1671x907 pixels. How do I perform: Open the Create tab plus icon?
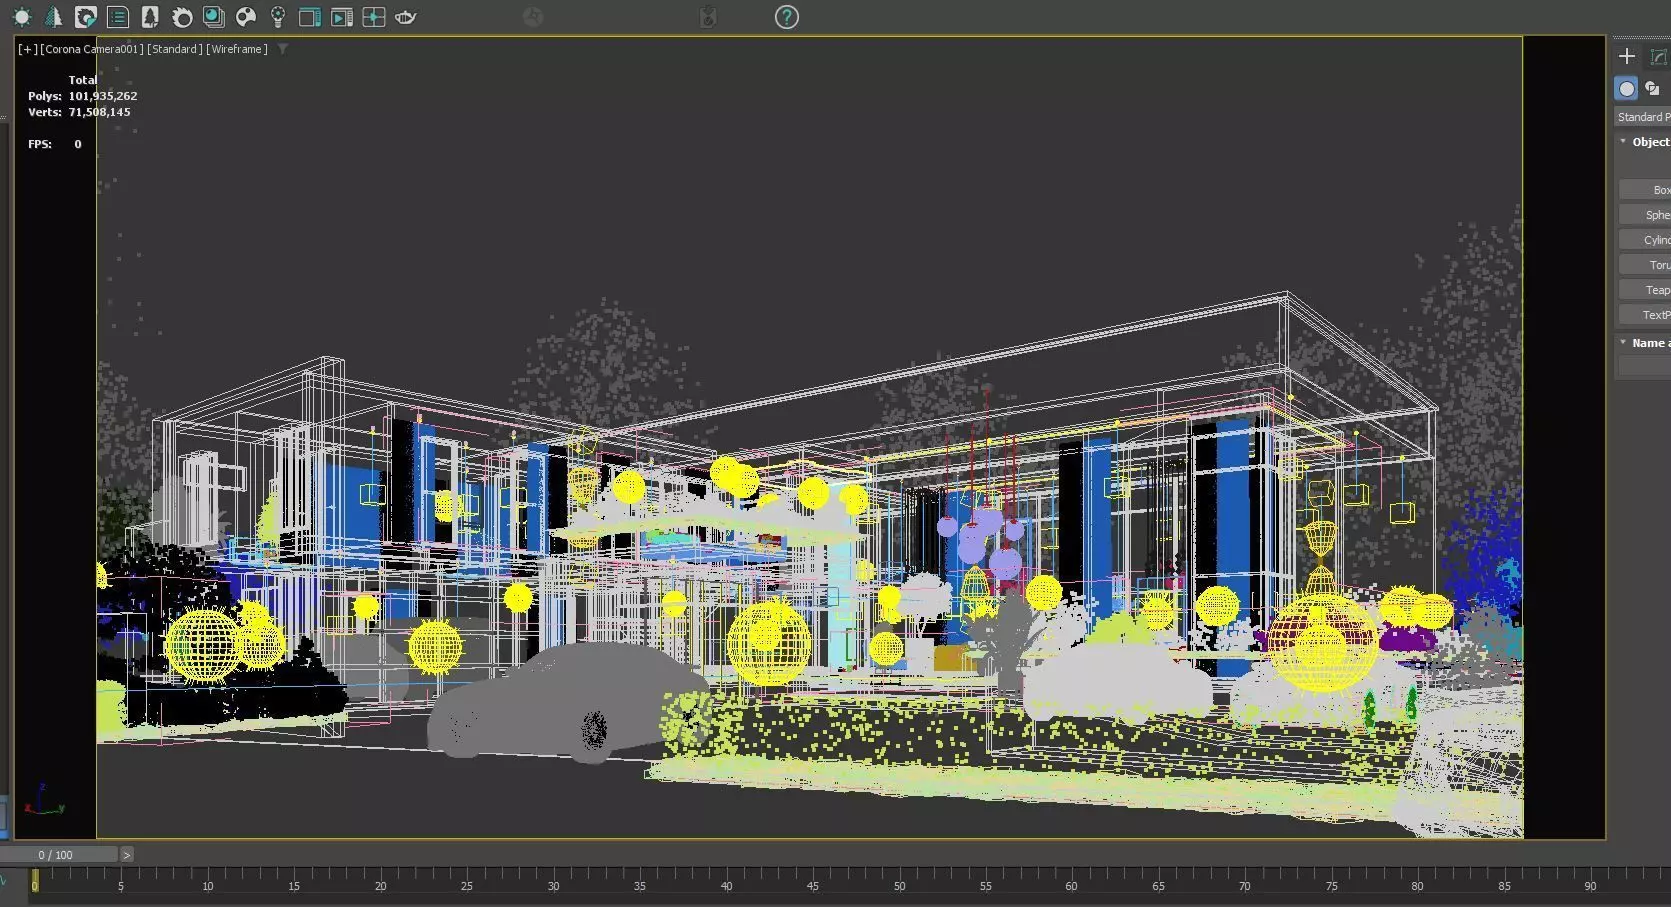[x=1627, y=57]
